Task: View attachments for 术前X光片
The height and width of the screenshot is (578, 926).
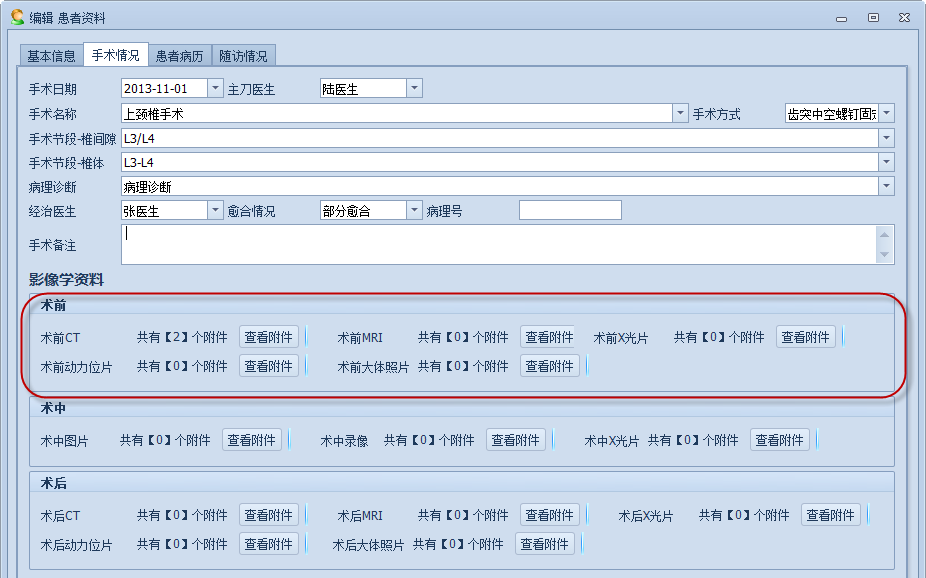Action: click(806, 337)
